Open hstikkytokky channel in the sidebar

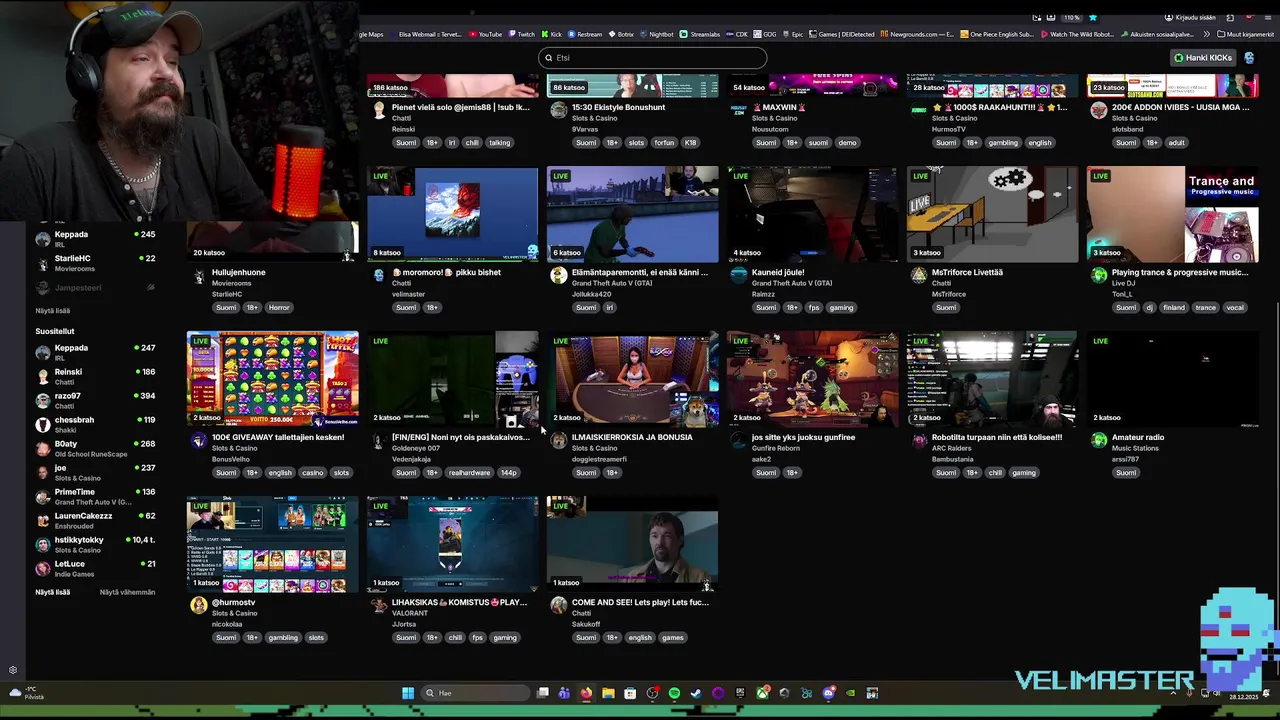95,544
